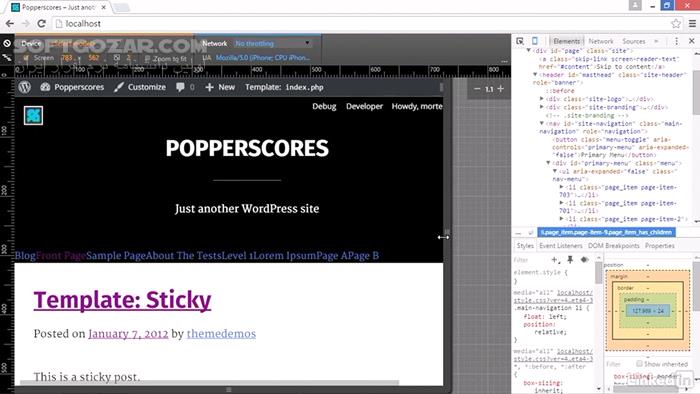Click the screen width value 783
The width and height of the screenshot is (700, 394).
(67, 58)
